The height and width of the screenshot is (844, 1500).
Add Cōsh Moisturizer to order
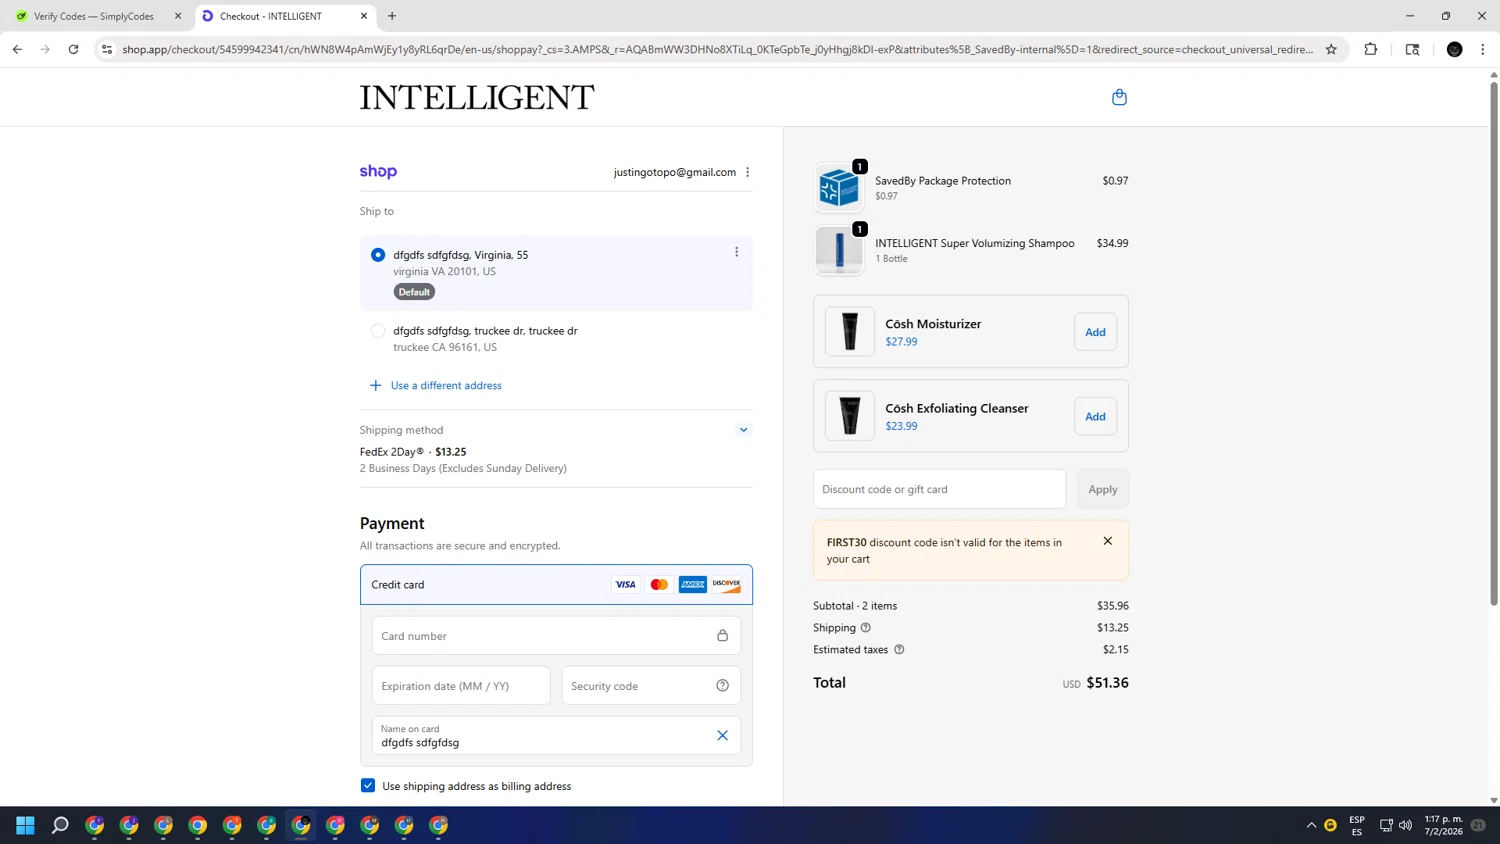[1095, 332]
